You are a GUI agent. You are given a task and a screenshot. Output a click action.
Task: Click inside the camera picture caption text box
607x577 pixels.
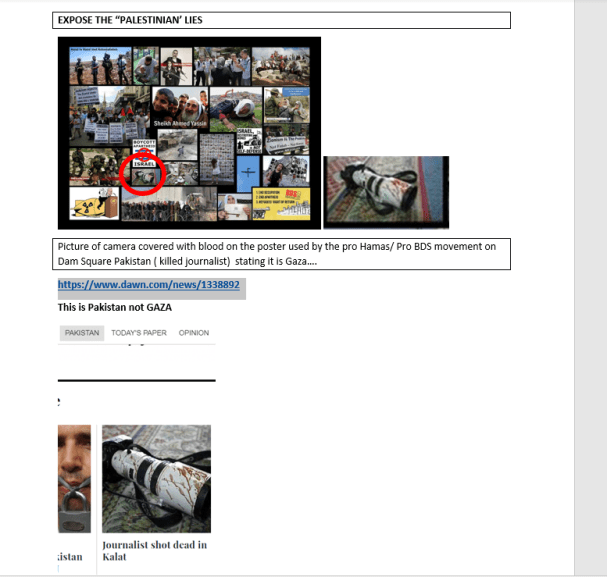(281, 254)
